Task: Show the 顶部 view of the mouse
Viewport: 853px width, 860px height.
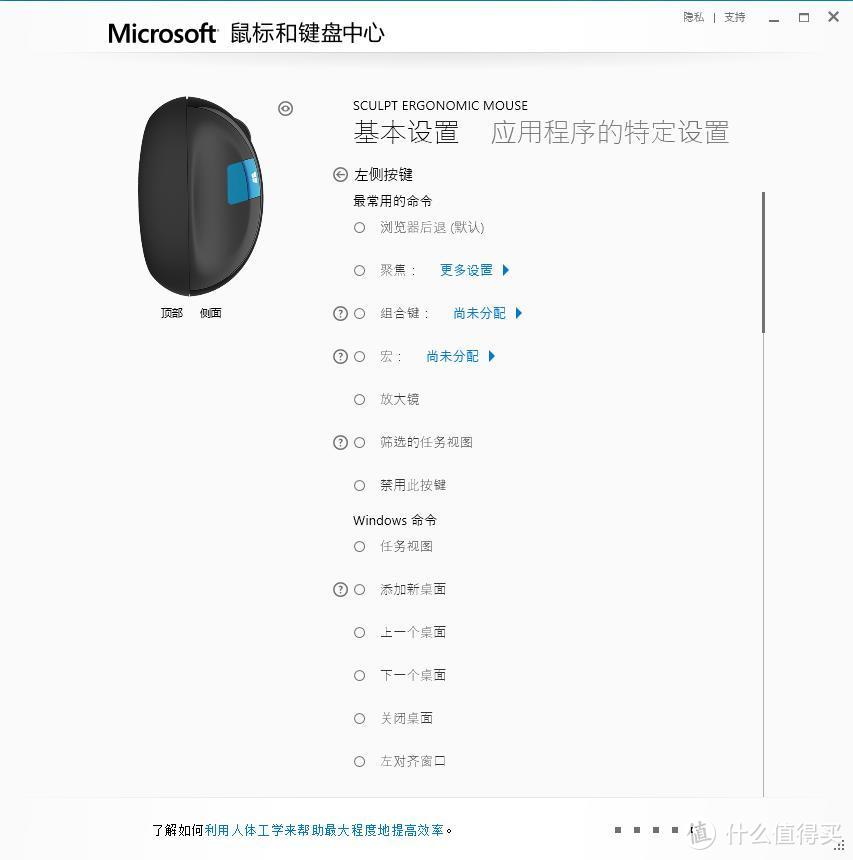Action: [x=172, y=313]
